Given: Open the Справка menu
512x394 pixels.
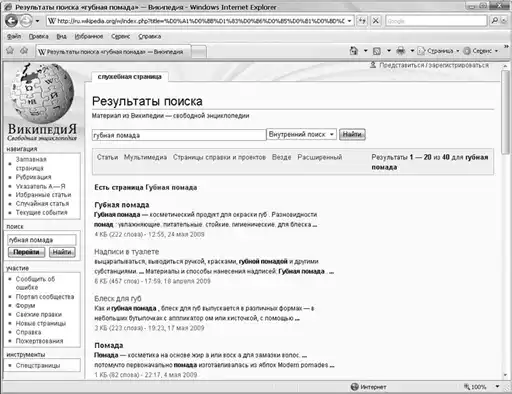Looking at the screenshot, I should tap(150, 36).
